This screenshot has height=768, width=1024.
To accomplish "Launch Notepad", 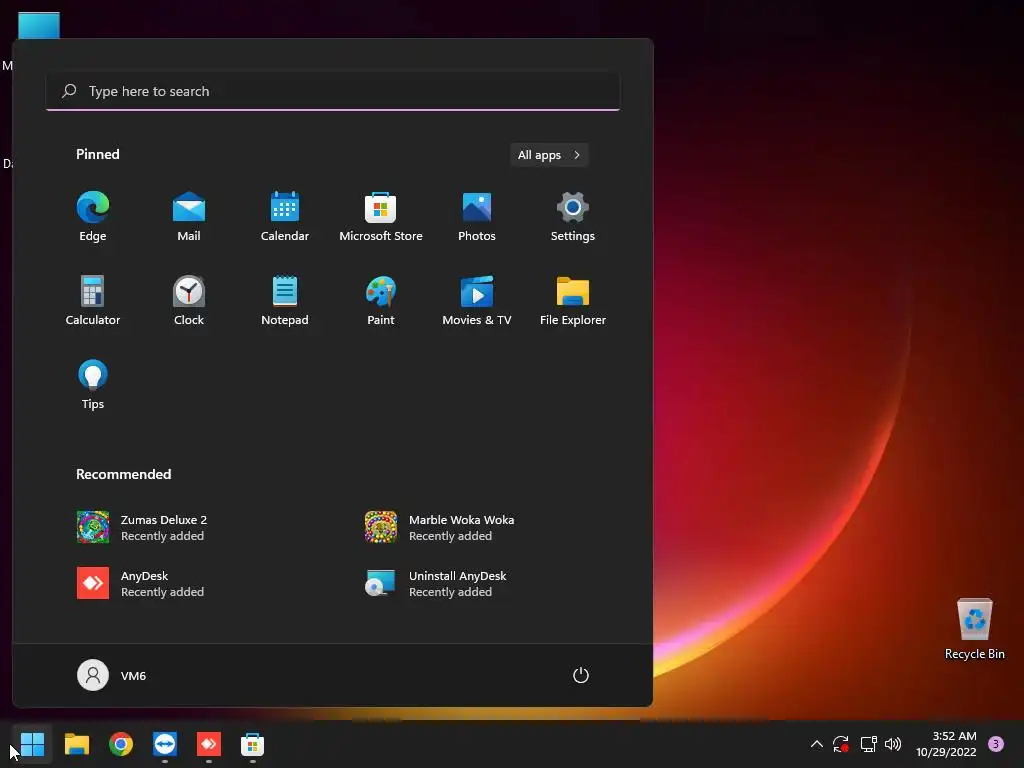I will click(285, 300).
